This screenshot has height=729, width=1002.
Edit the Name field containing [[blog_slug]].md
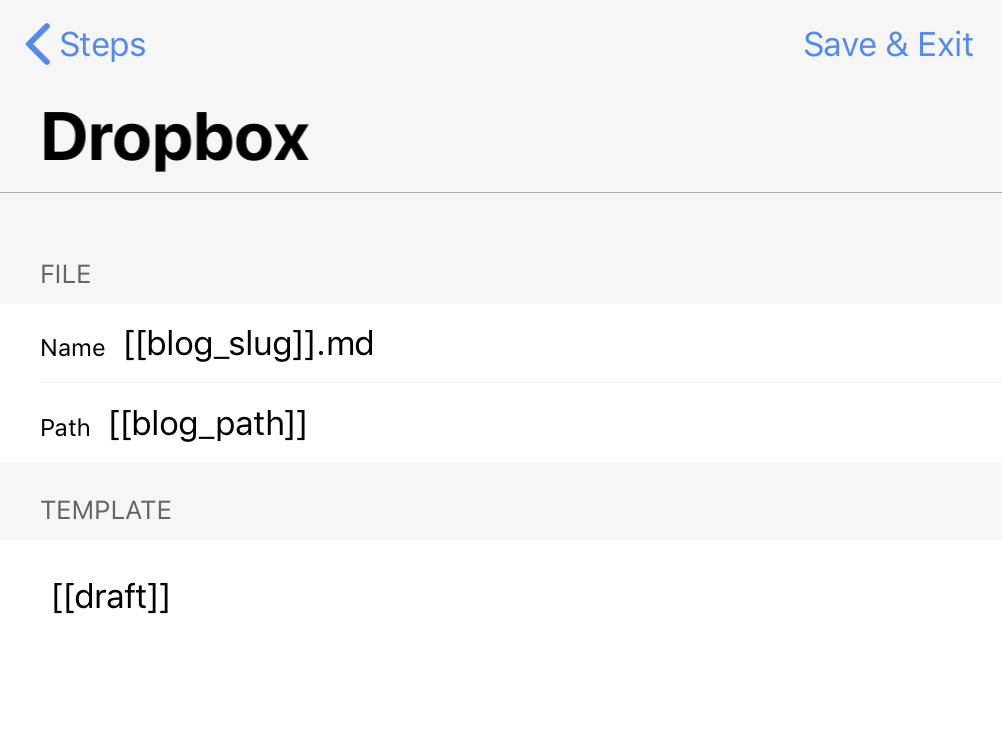tap(249, 345)
